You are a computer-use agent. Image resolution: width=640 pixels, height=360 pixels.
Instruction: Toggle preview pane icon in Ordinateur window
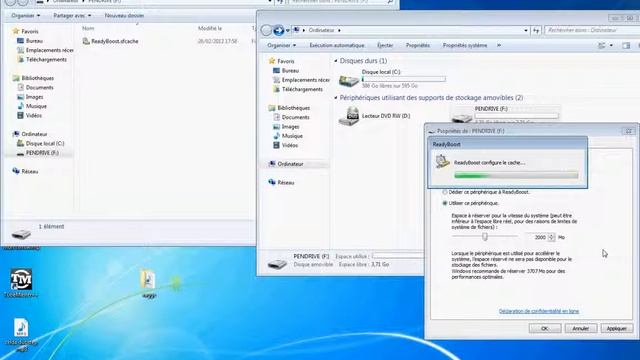pos(626,45)
